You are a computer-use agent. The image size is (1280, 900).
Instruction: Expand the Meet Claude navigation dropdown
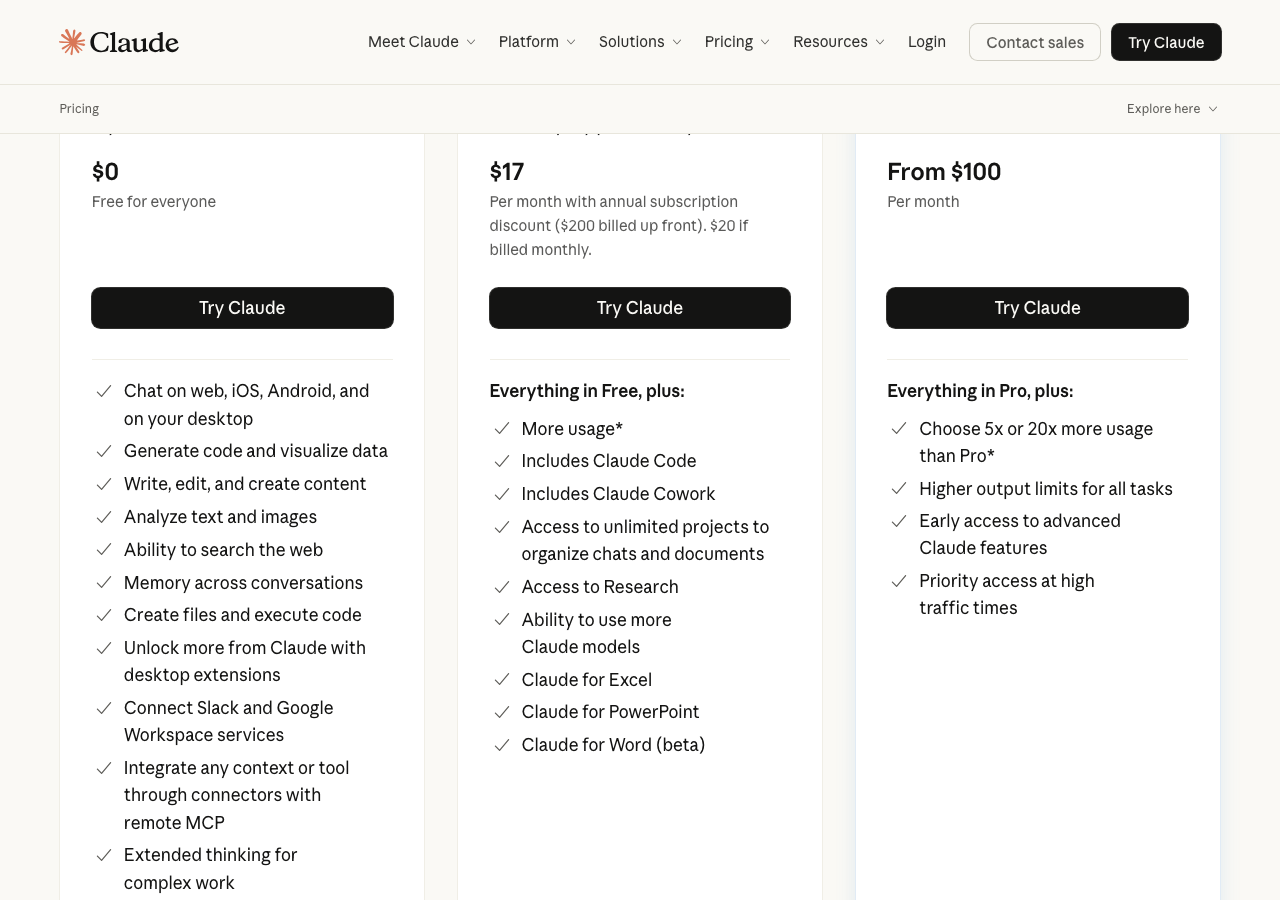pos(421,42)
